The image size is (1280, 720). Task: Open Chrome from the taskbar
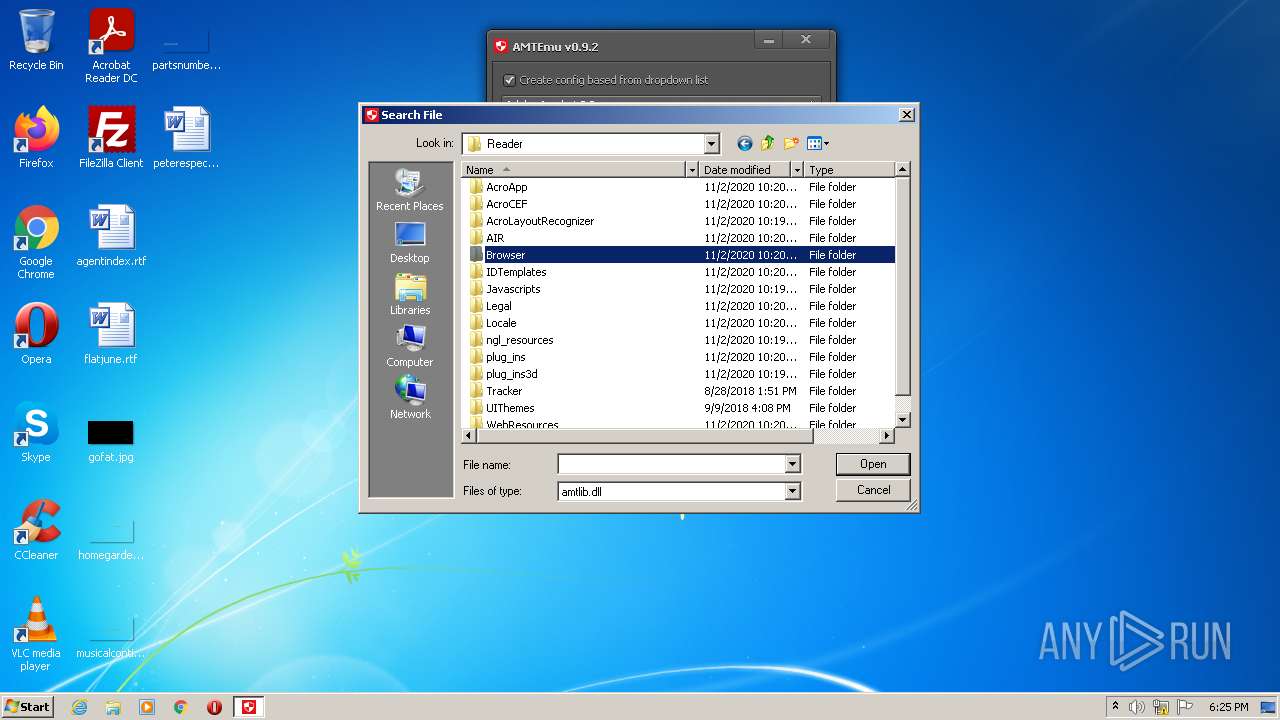(x=181, y=707)
